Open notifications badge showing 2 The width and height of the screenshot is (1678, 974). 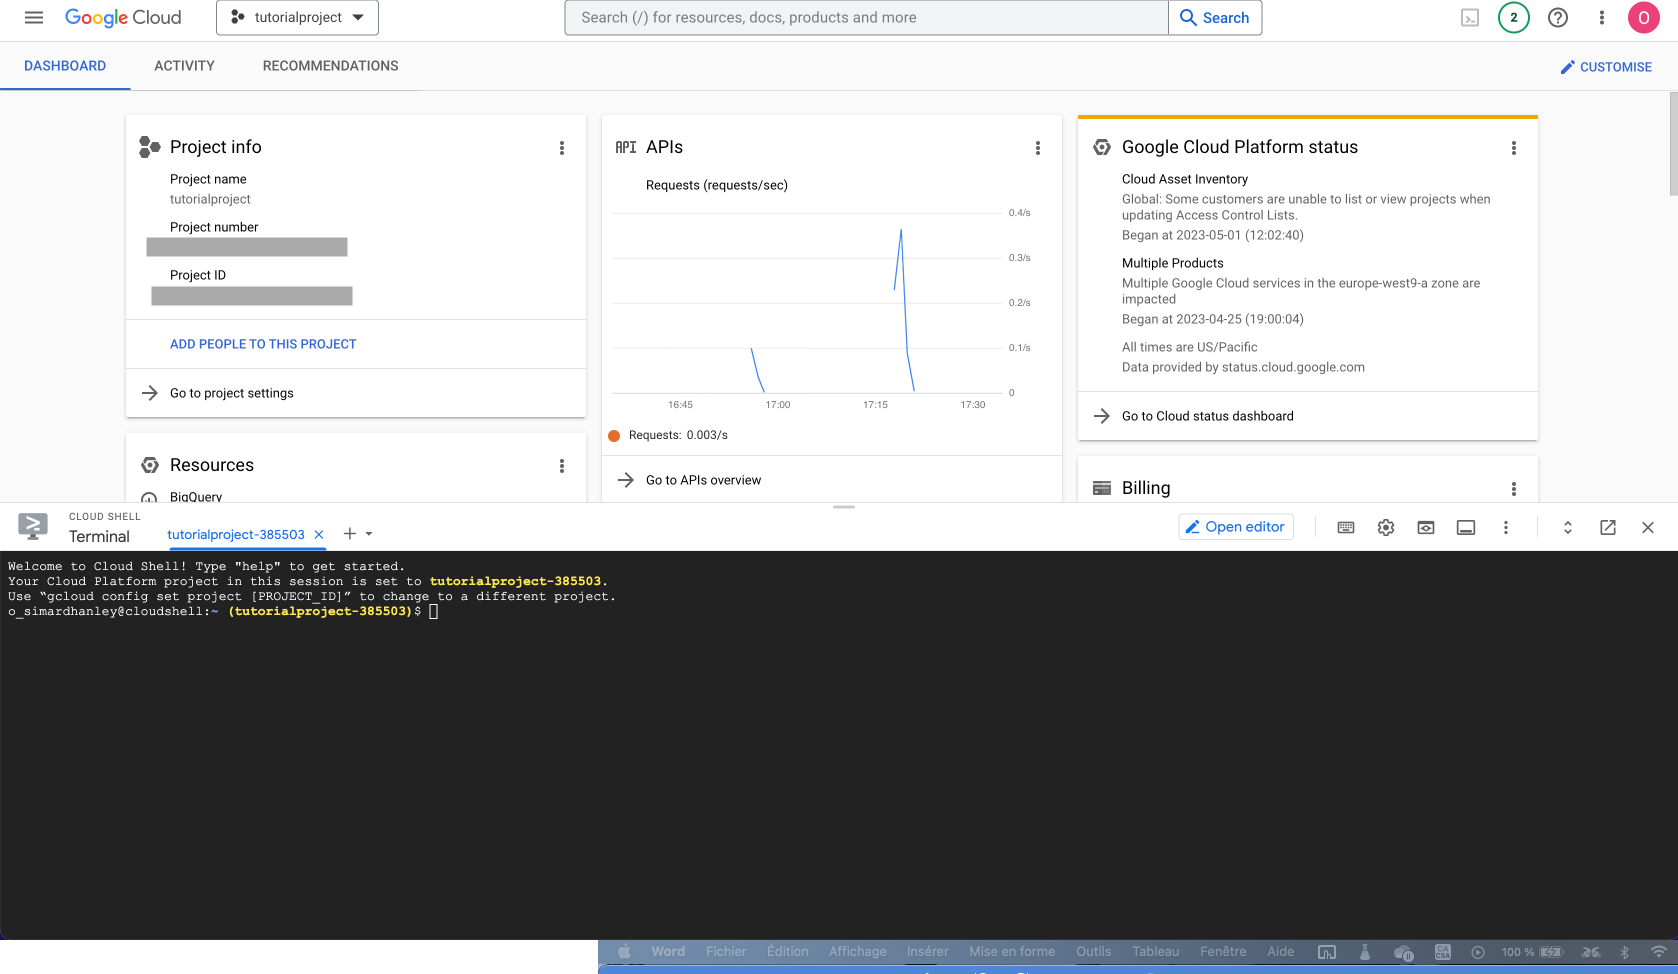pos(1514,18)
